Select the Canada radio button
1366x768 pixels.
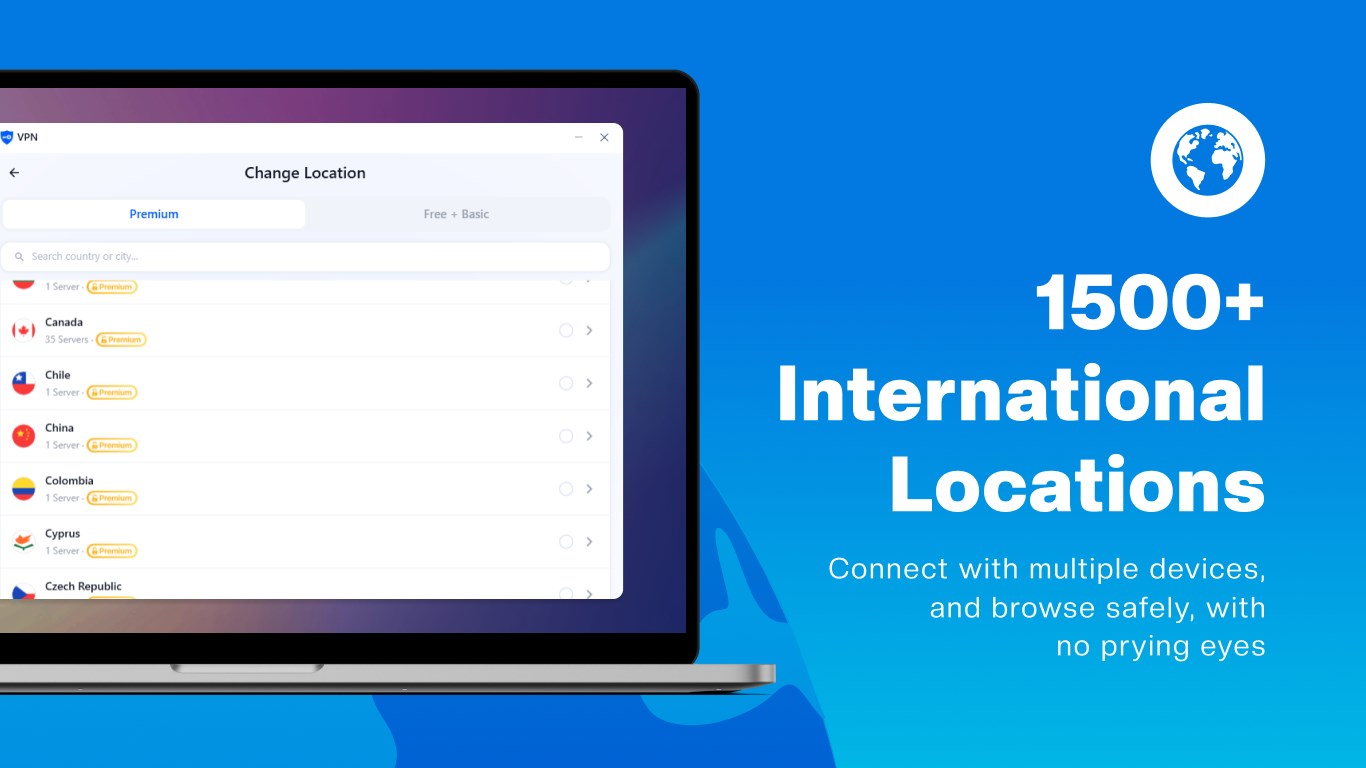coord(566,330)
